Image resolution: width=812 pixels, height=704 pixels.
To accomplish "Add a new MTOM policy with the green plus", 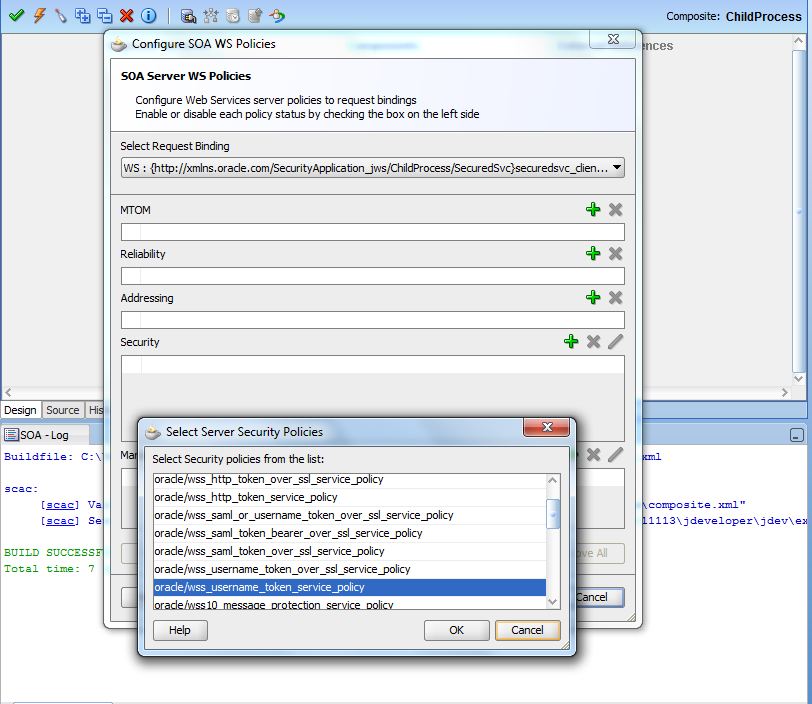I will (x=593, y=210).
